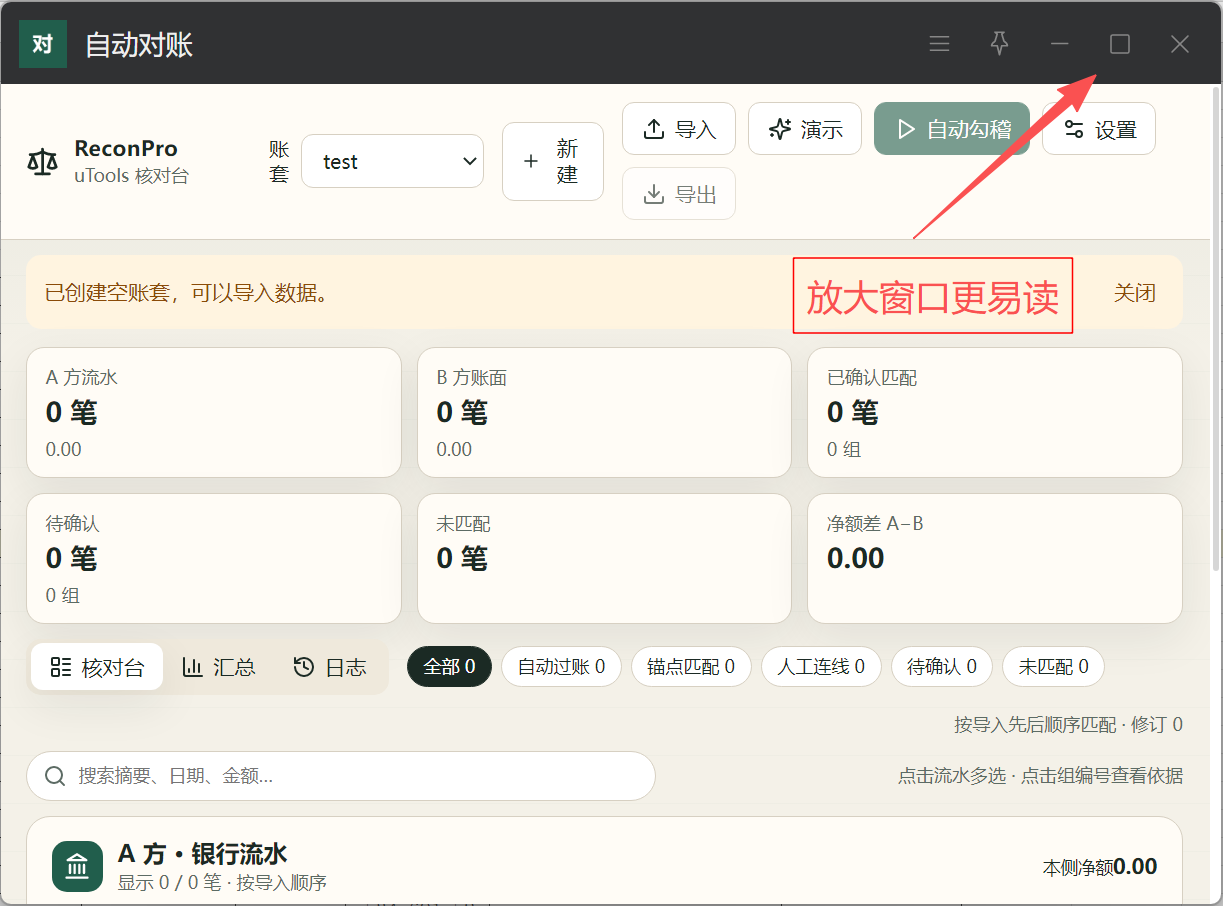Click the 已创建空账套，可以导入数据。 notice text
Viewport: 1223px width, 906px height.
(x=187, y=293)
